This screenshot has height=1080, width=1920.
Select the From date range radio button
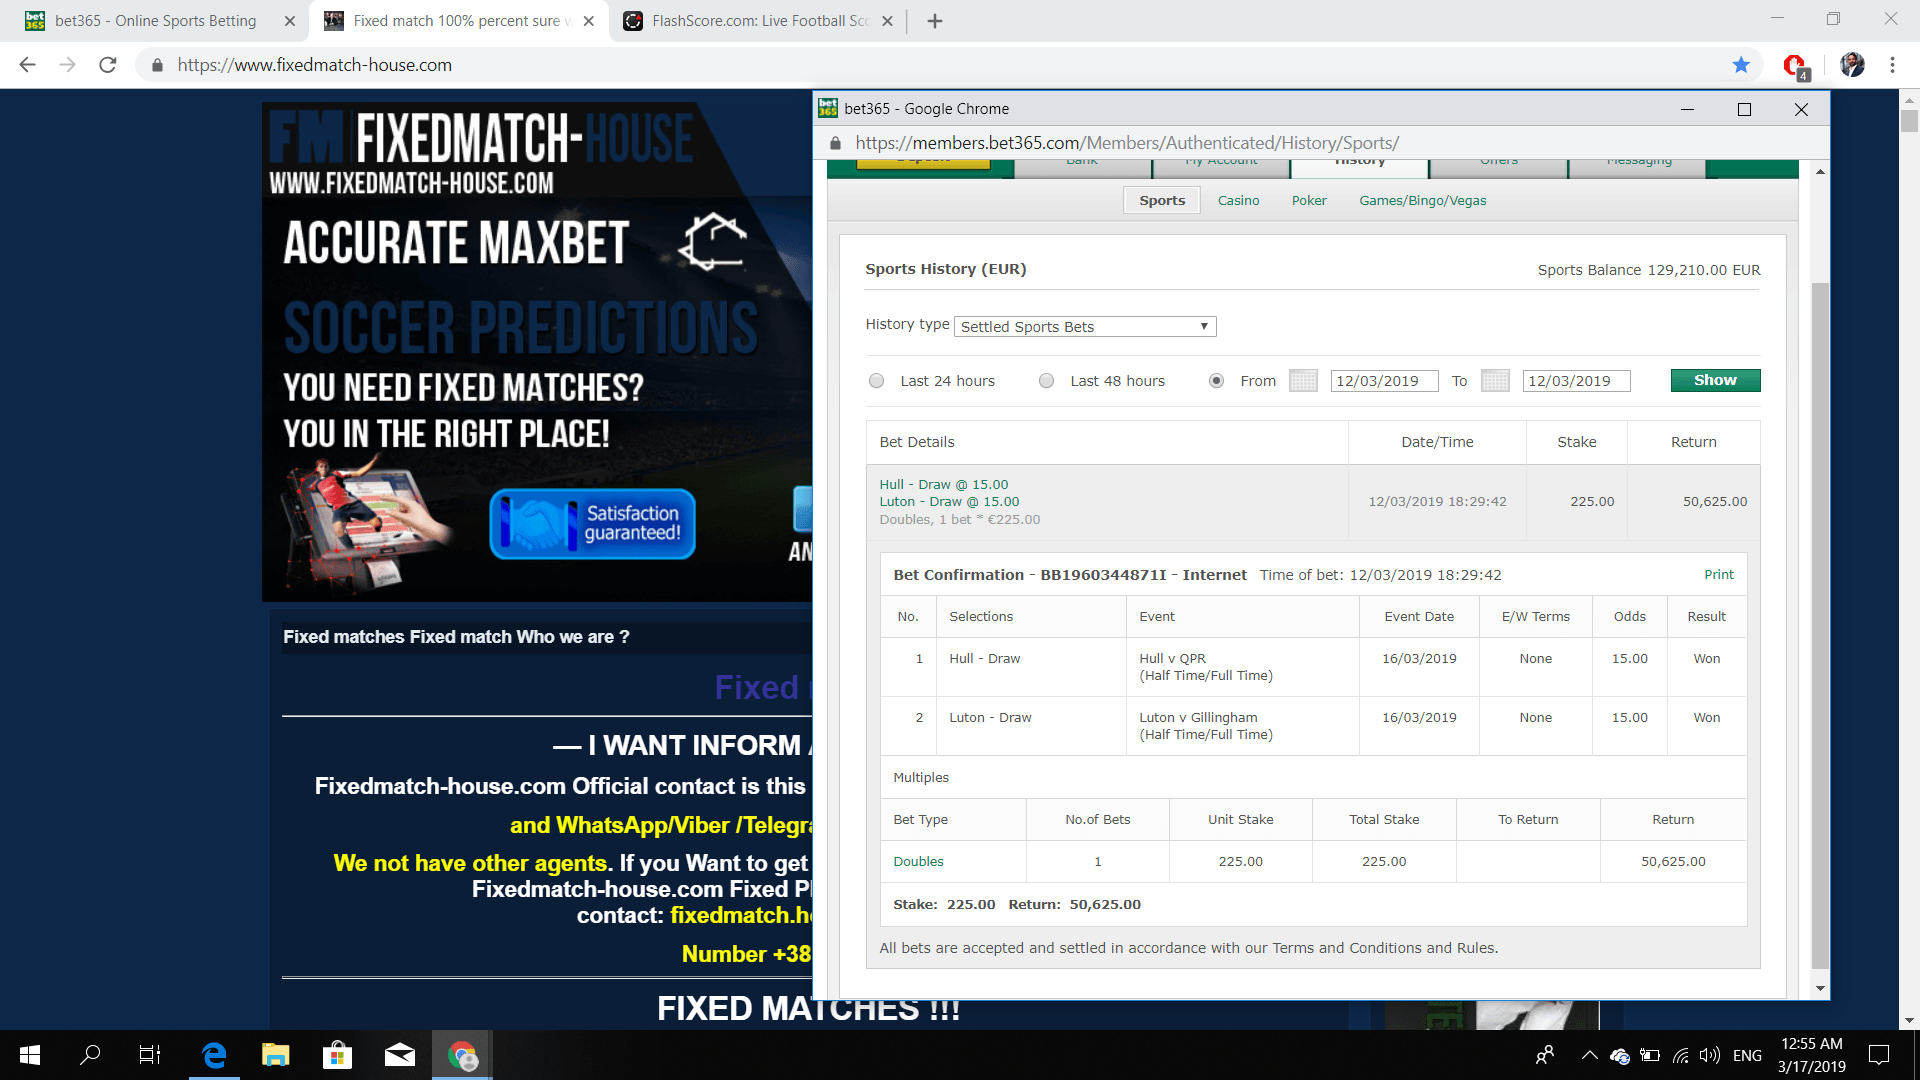tap(1217, 381)
